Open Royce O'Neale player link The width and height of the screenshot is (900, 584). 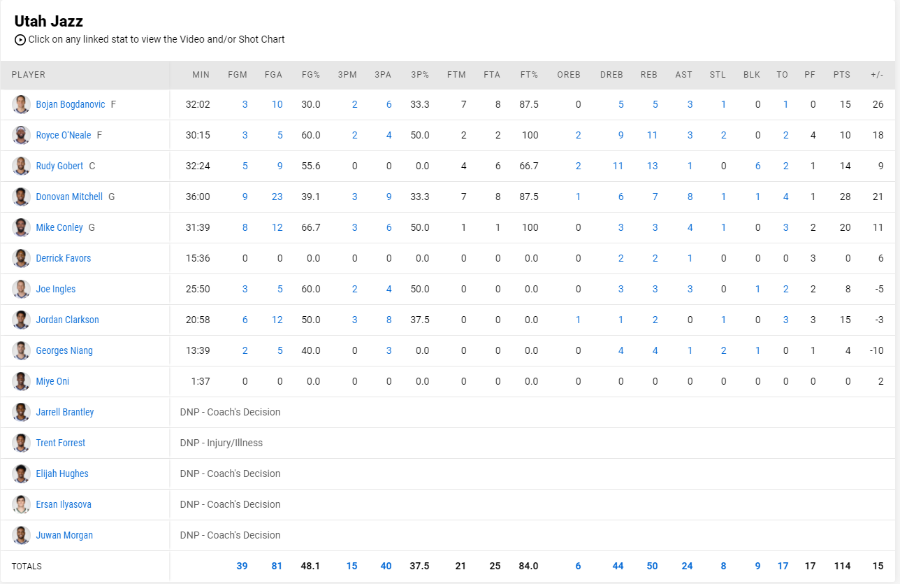tap(63, 135)
